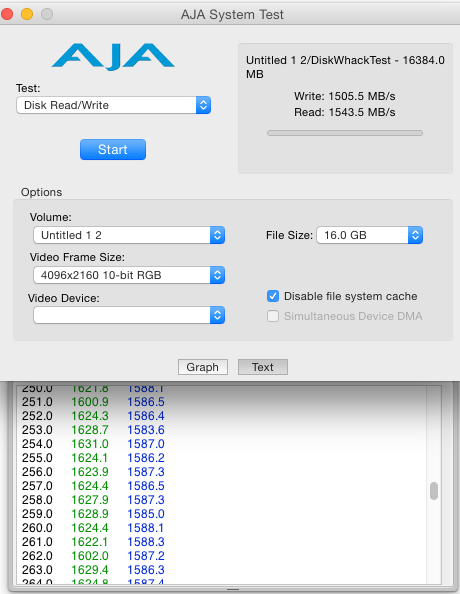Click the DiskWhackTest file path text
This screenshot has height=594, width=460.
pyautogui.click(x=345, y=67)
